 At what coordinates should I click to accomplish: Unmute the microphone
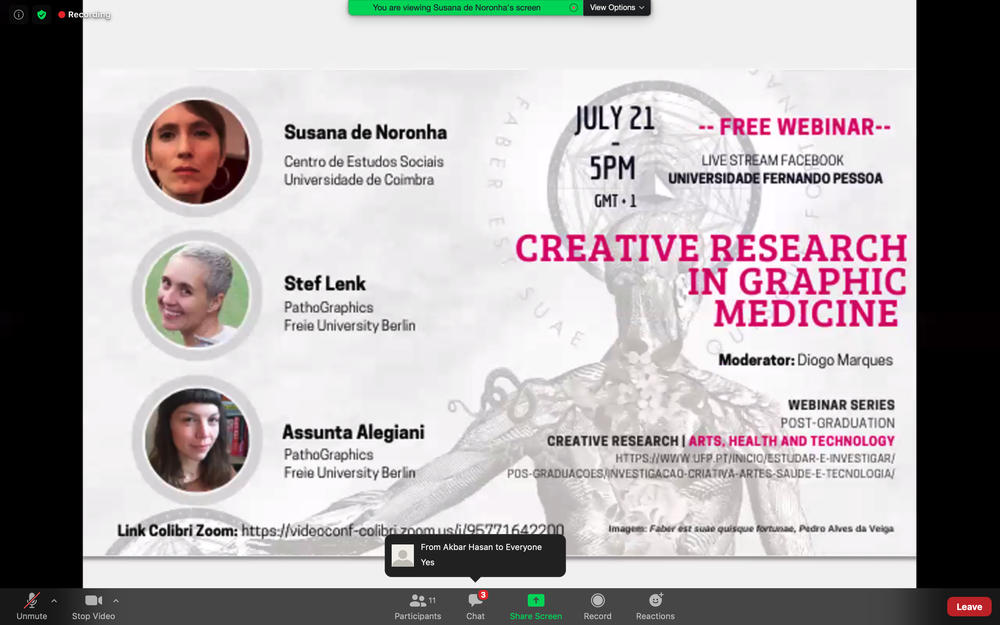[x=32, y=605]
